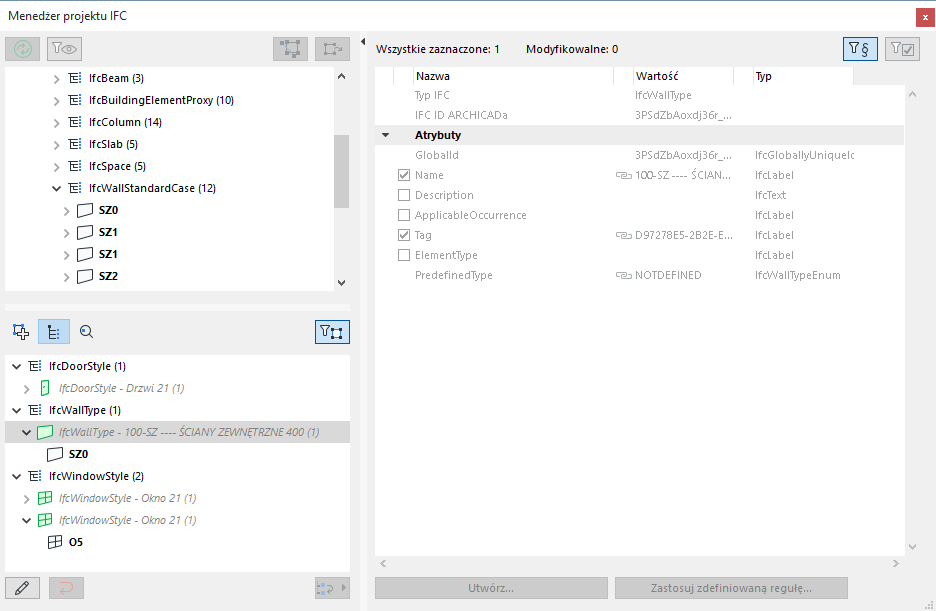936x611 pixels.
Task: Click the link icon beside the Tag value
Action: pyautogui.click(x=624, y=236)
